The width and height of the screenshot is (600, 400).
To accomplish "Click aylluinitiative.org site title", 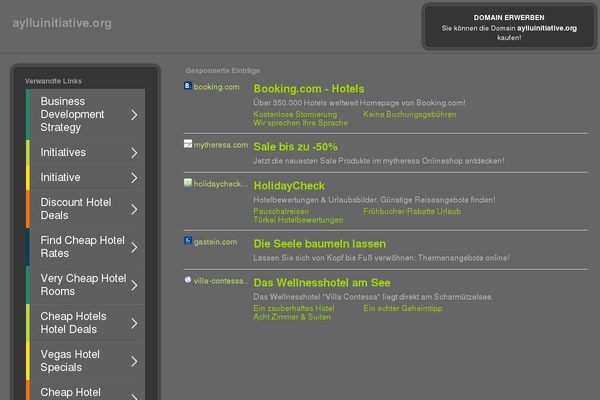I will [62, 23].
